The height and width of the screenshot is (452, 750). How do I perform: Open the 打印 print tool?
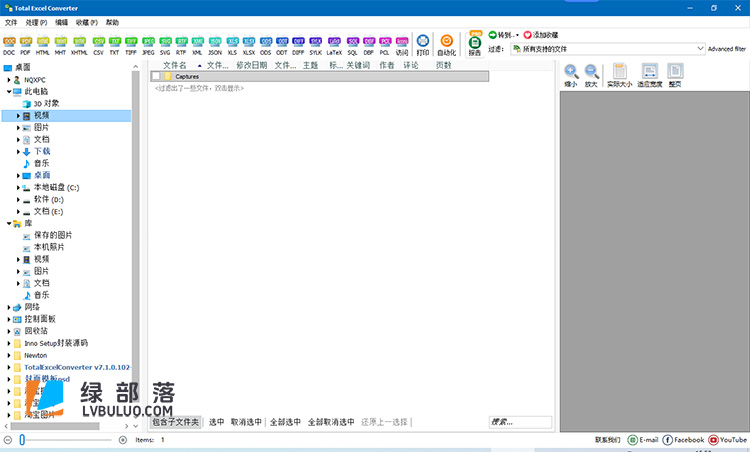pyautogui.click(x=423, y=45)
